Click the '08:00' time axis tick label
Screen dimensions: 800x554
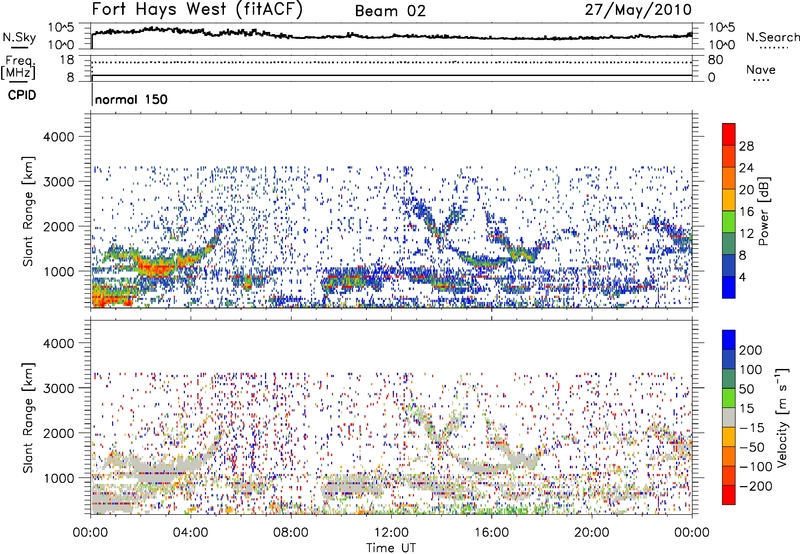coord(291,533)
